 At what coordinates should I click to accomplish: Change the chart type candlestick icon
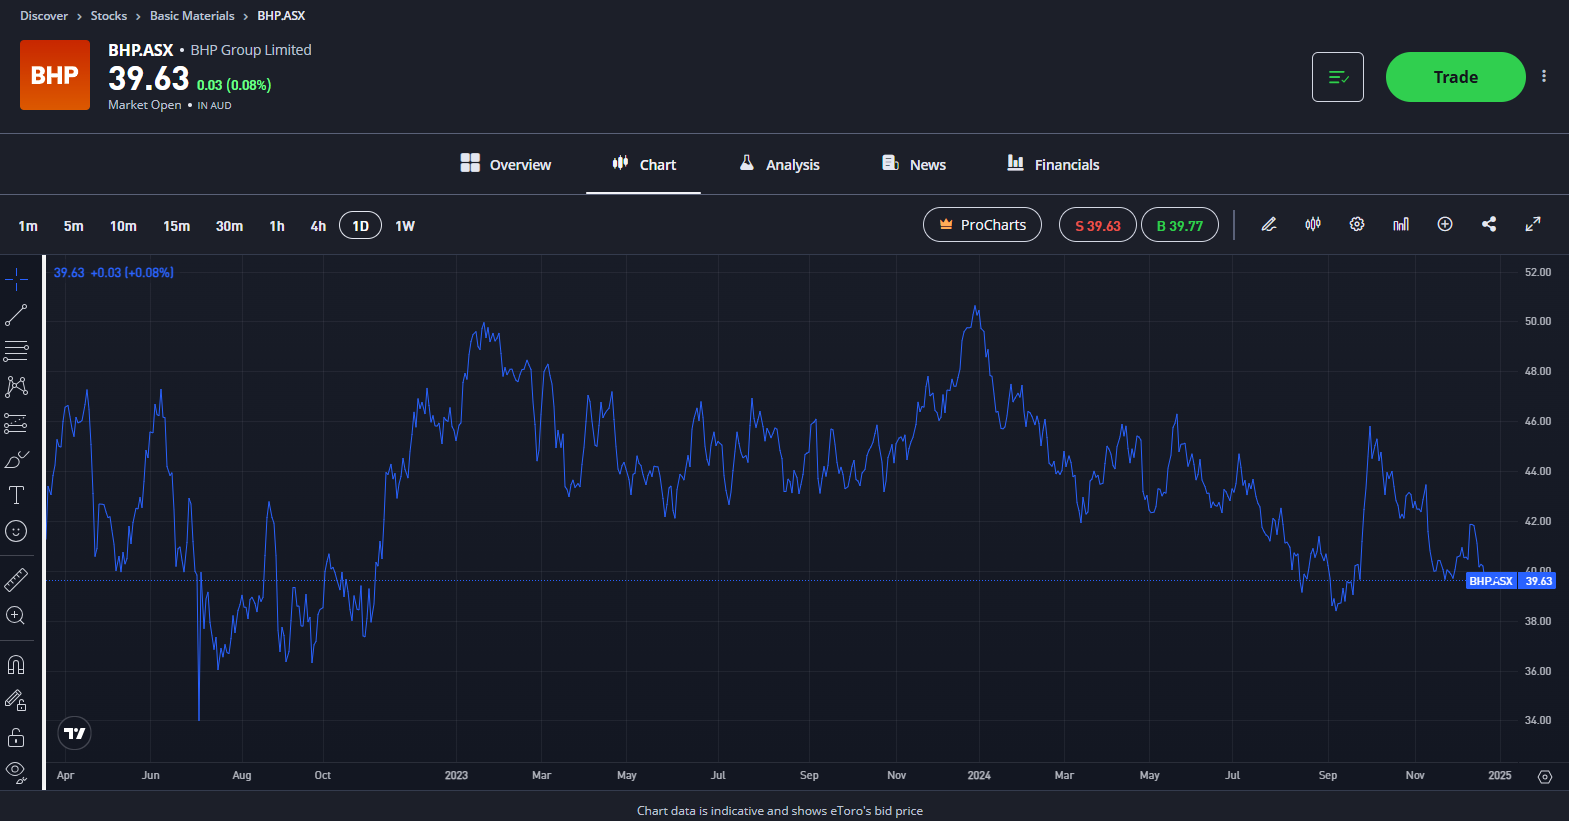point(1313,224)
